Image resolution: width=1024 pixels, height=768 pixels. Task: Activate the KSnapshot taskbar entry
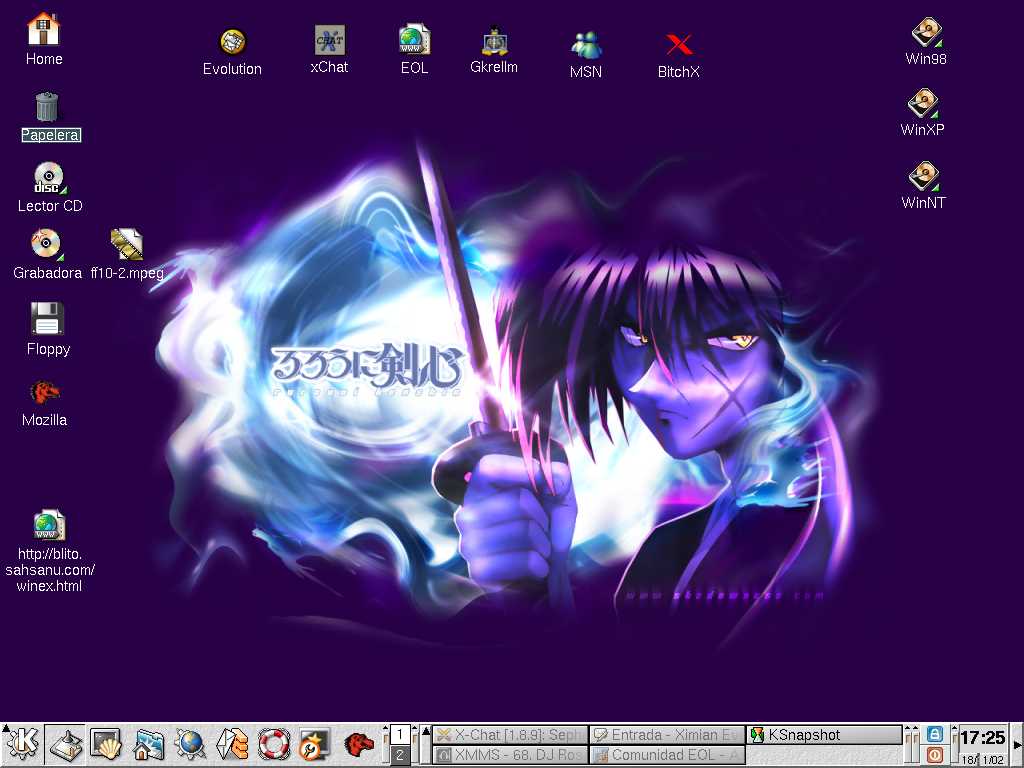825,735
